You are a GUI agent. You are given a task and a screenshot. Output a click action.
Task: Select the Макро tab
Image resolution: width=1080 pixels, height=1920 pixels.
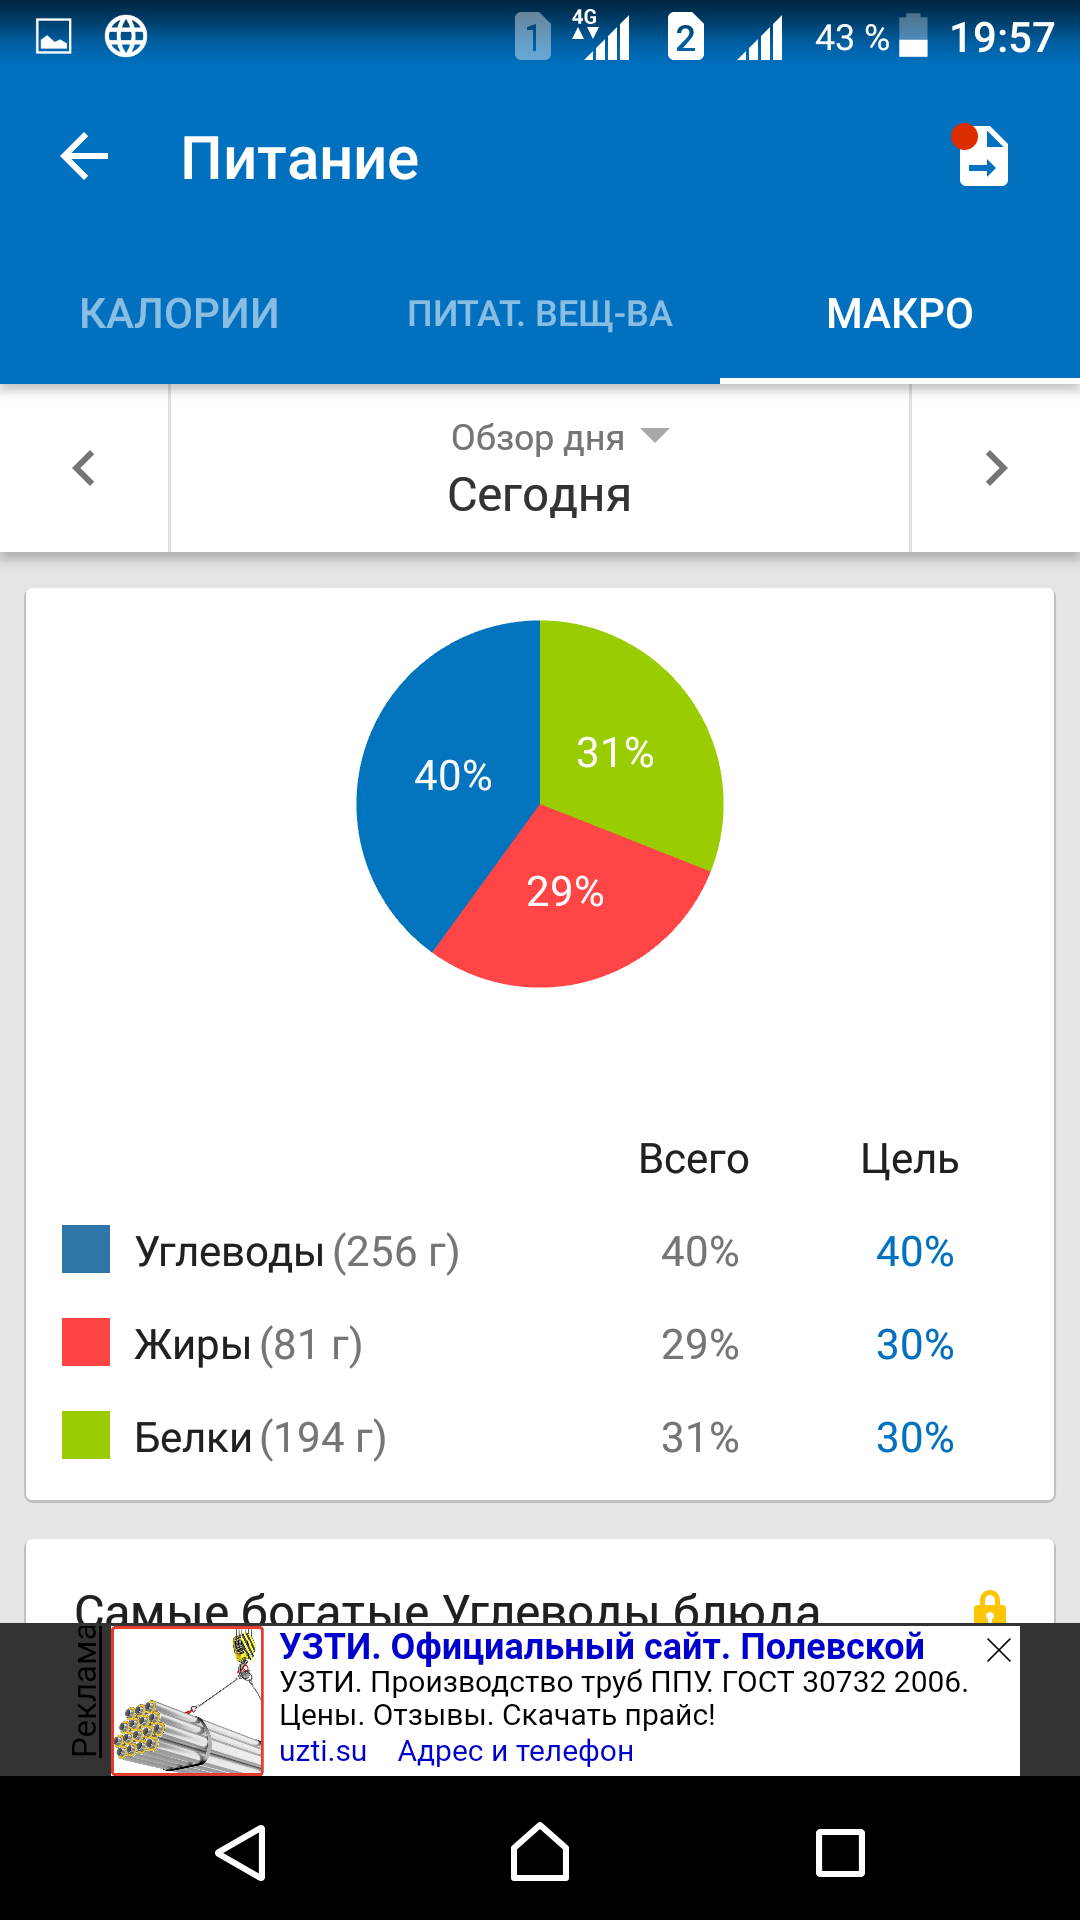[899, 314]
